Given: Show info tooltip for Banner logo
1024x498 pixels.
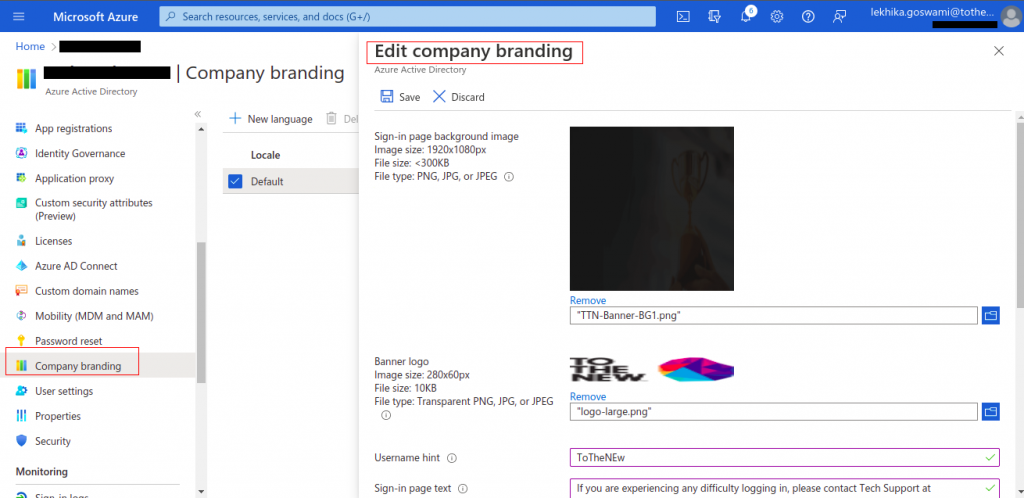Looking at the screenshot, I should pyautogui.click(x=386, y=415).
